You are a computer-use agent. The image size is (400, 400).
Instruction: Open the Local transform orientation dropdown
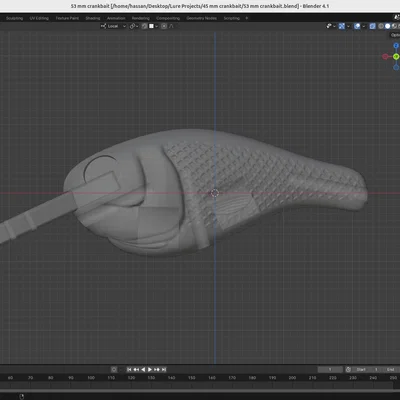tap(113, 26)
